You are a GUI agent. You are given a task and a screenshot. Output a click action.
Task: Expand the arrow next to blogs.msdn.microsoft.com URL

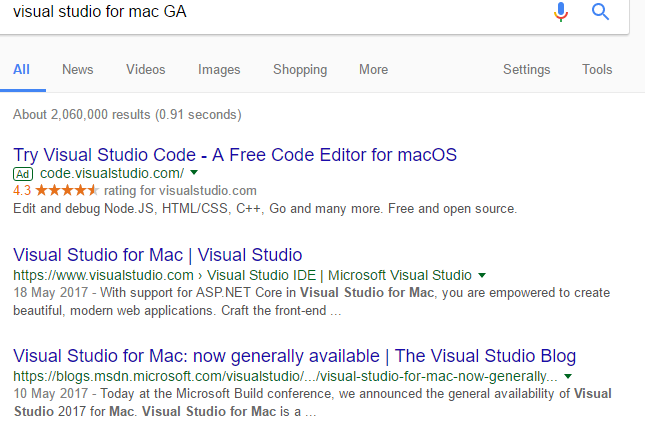[x=568, y=376]
